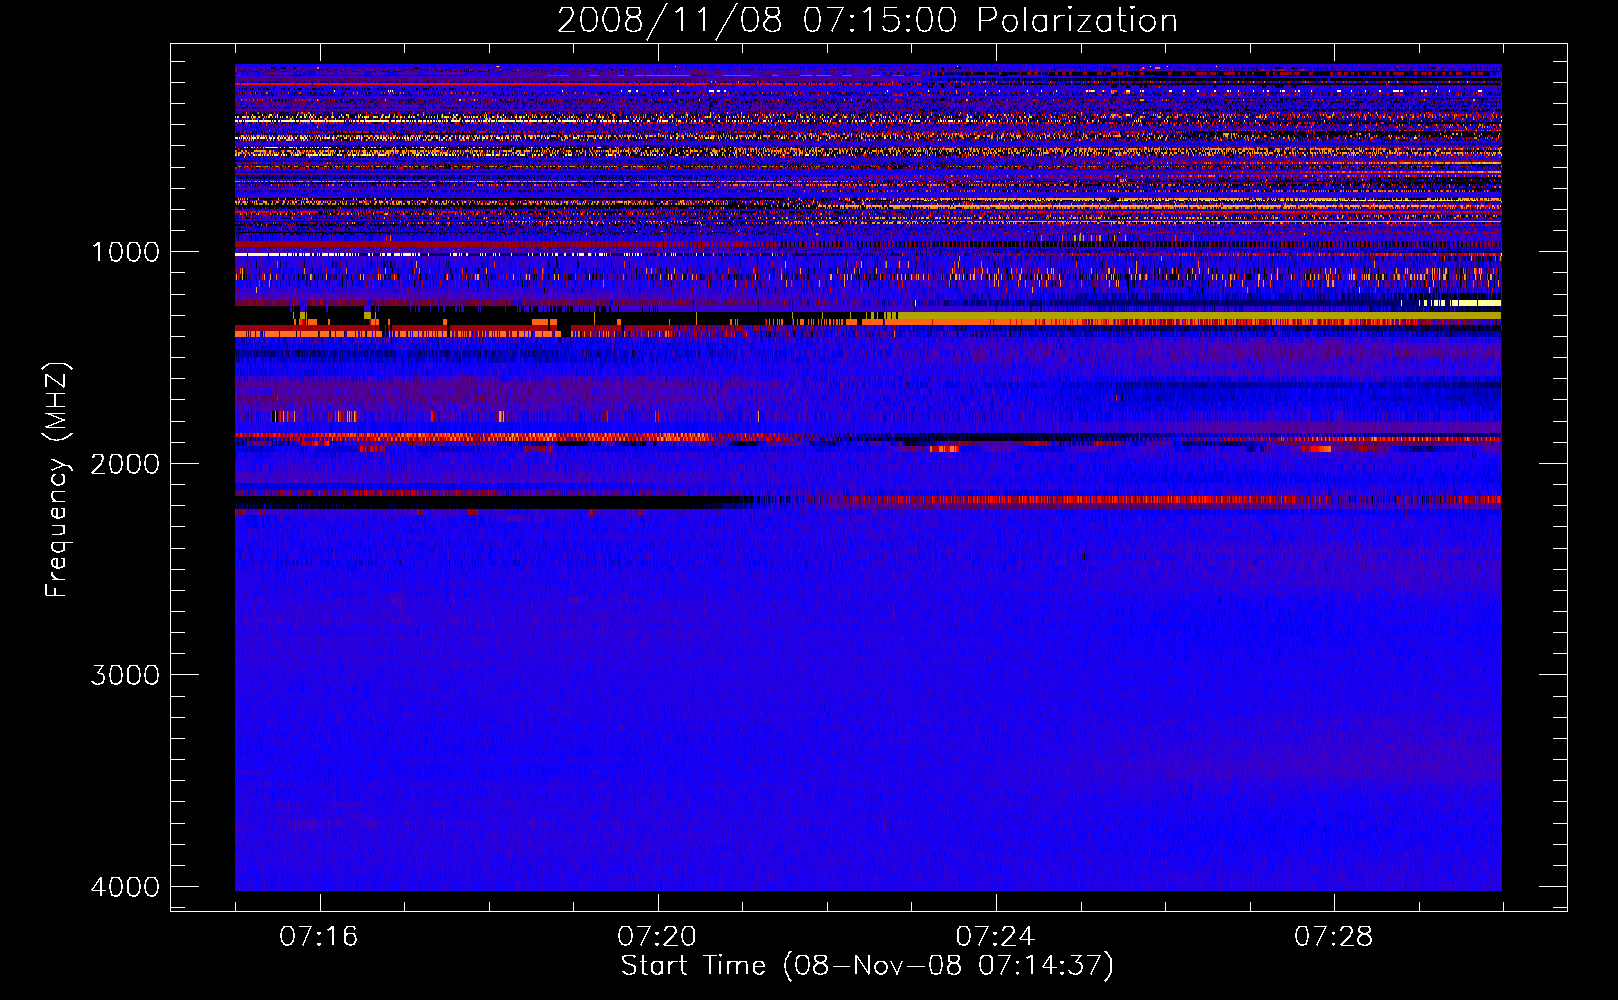Image resolution: width=1618 pixels, height=1000 pixels.
Task: Click the 1000 frequency tick label
Action: point(125,252)
